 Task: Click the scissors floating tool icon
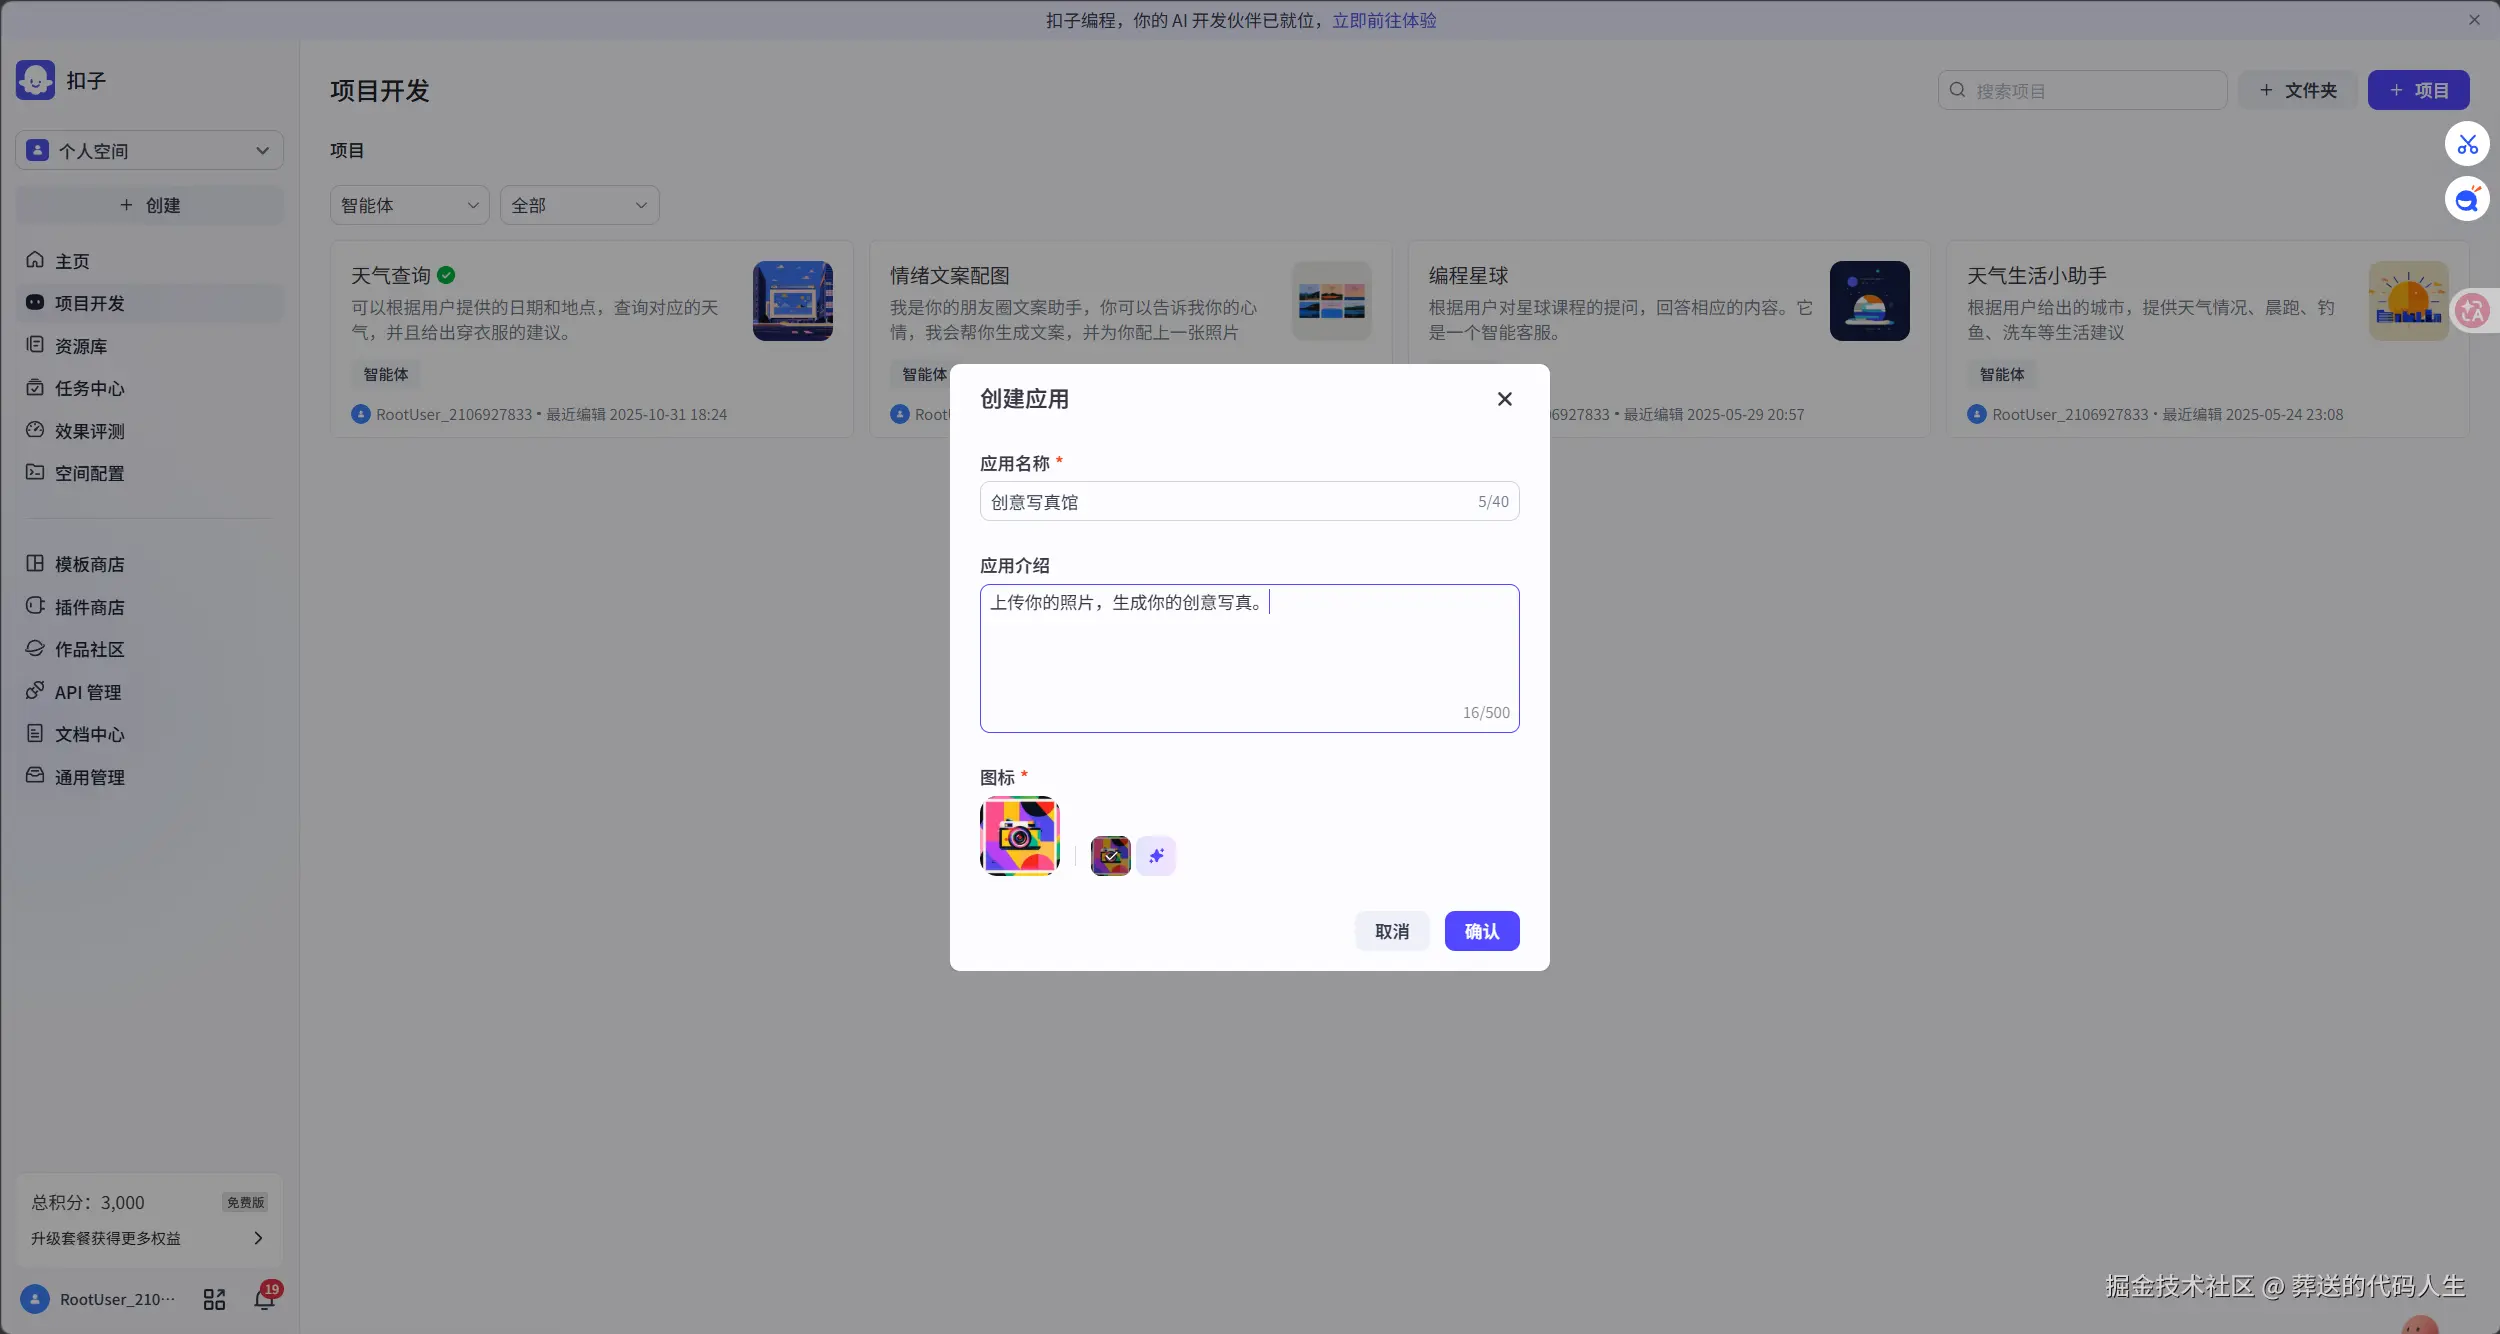[2467, 144]
